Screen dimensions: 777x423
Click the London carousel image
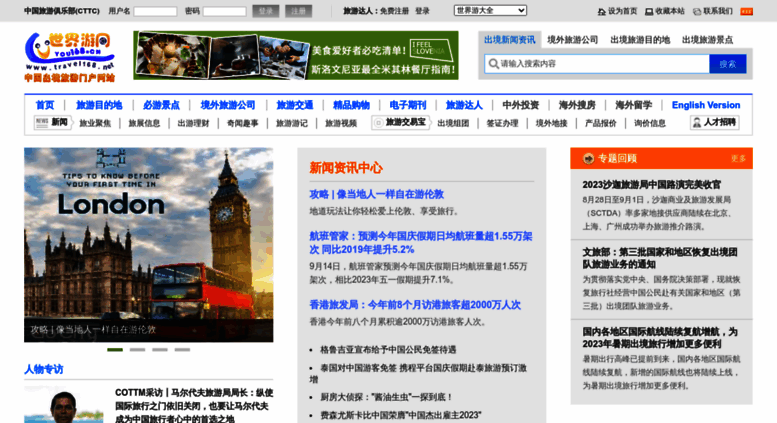(x=149, y=245)
